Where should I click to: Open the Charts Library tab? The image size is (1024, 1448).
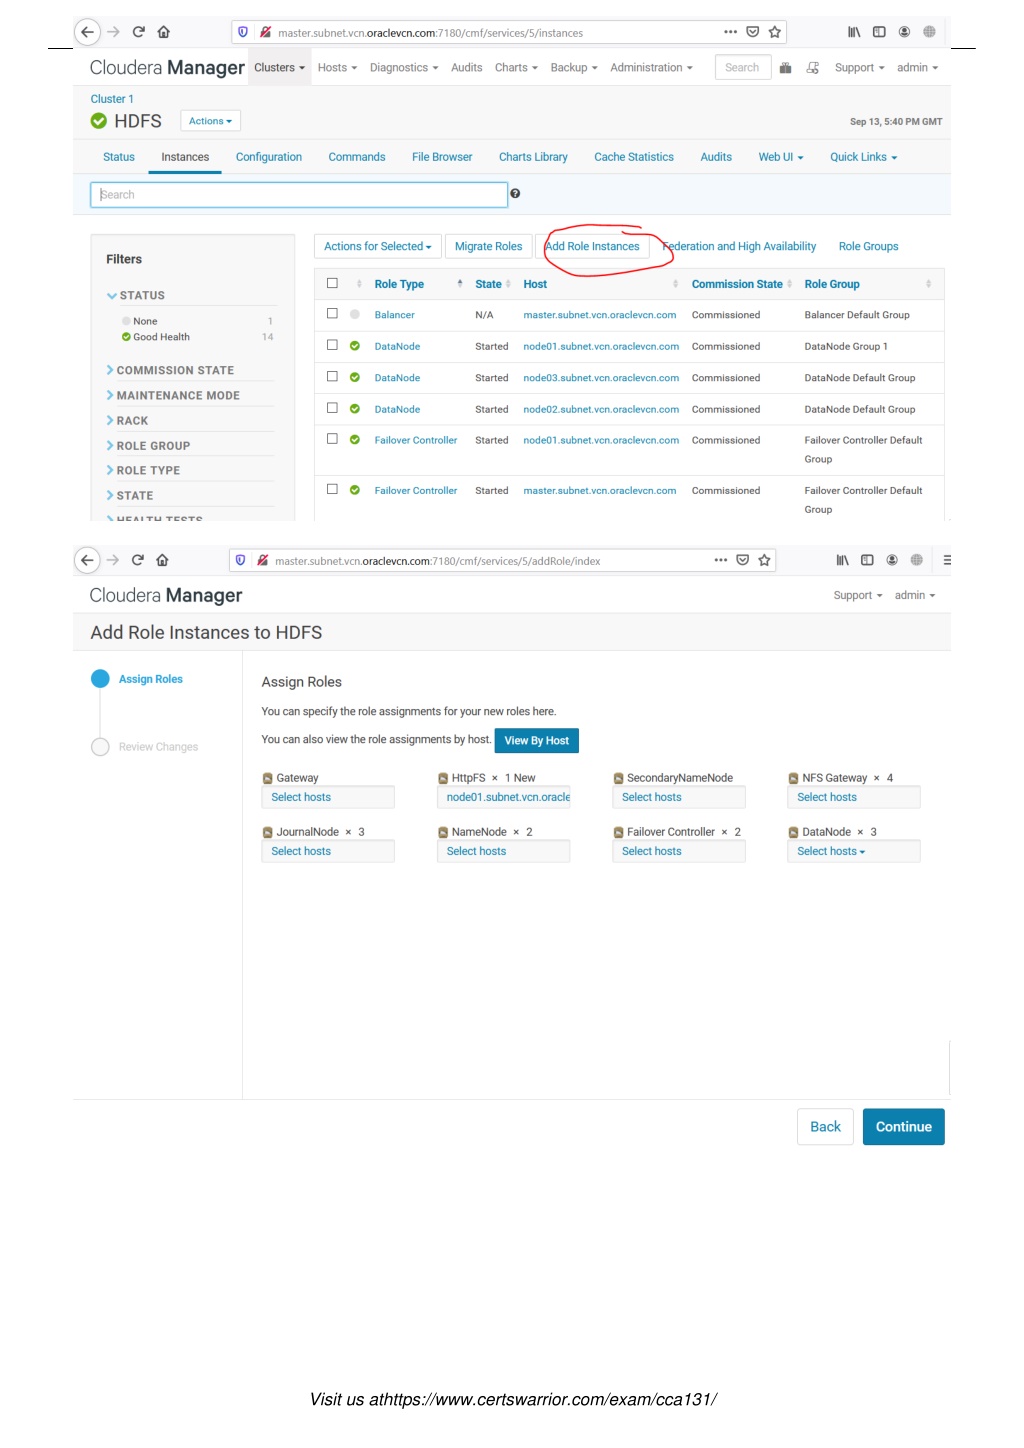(x=533, y=157)
